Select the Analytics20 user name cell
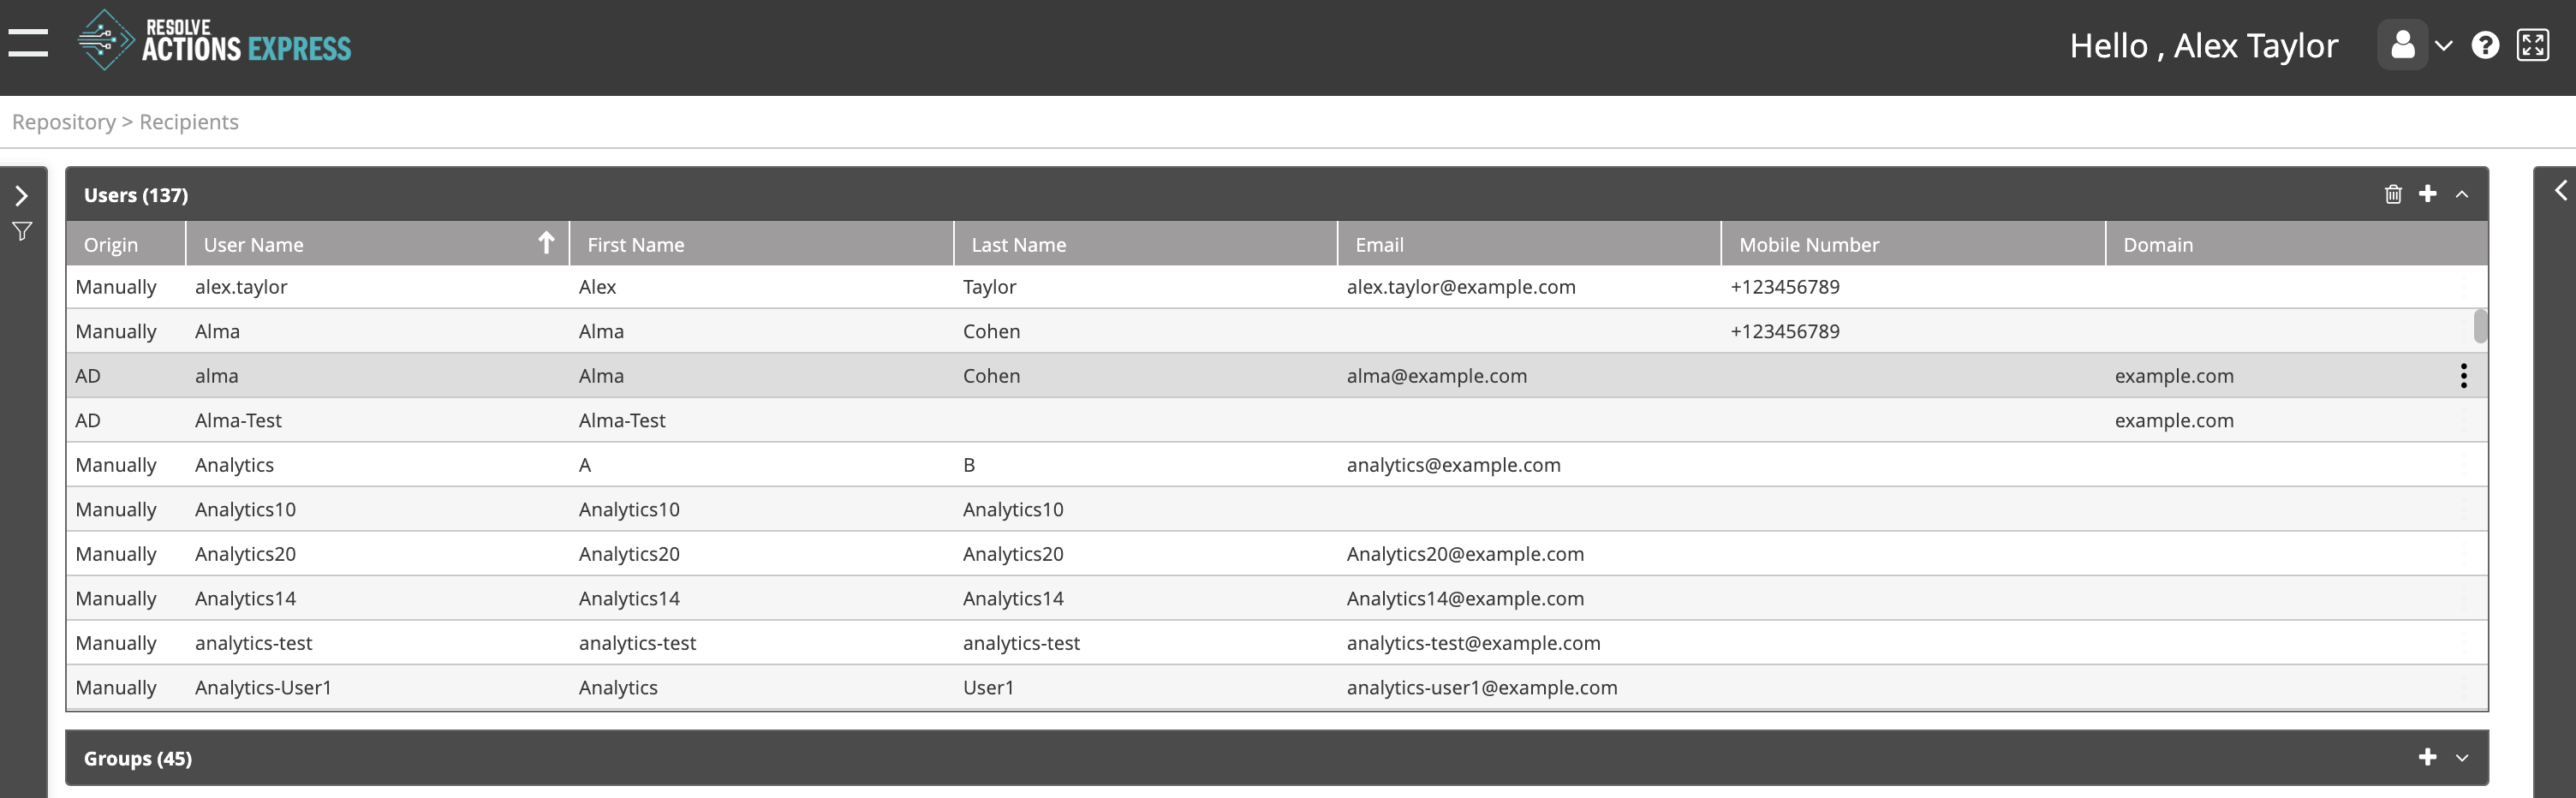Viewport: 2576px width, 798px height. tap(245, 554)
